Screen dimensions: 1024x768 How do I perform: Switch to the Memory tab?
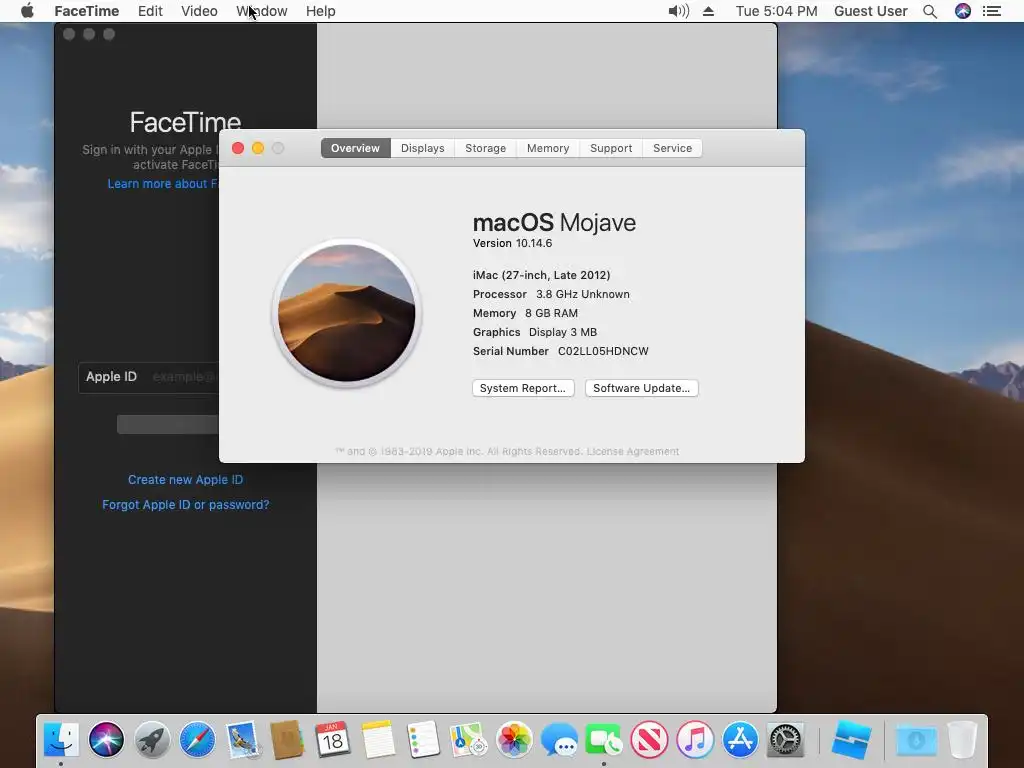pyautogui.click(x=548, y=148)
